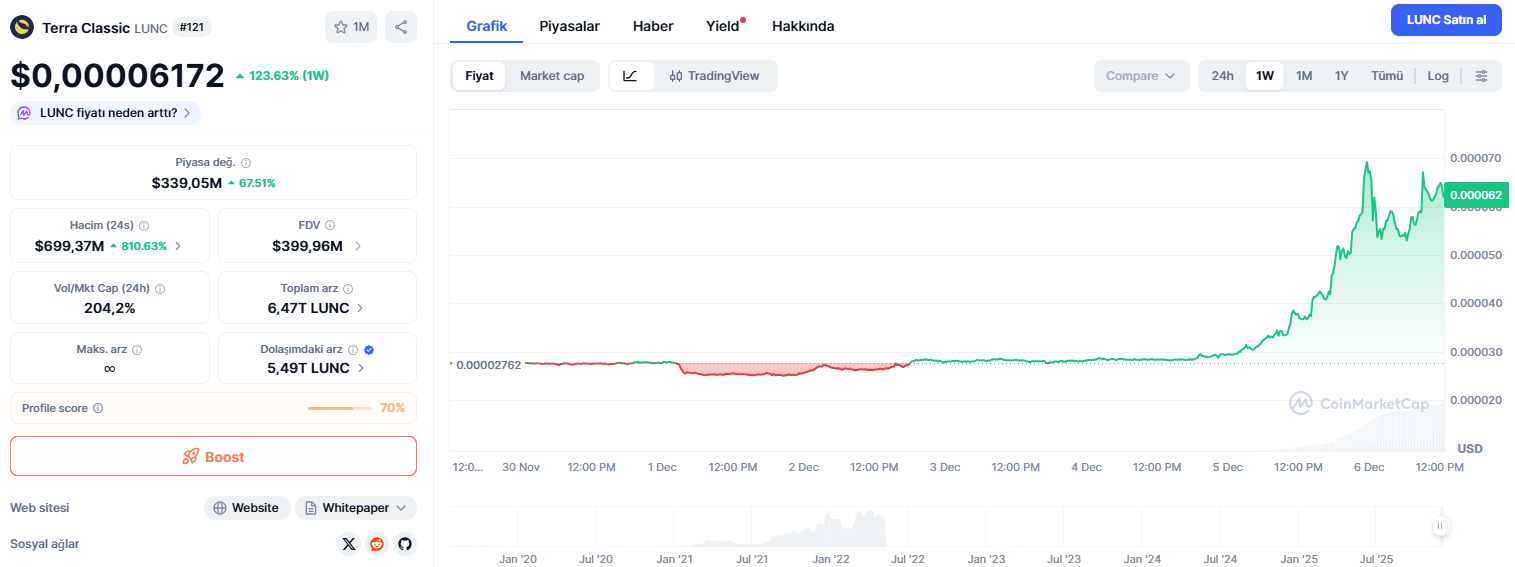Switch to TradingView chart mode

point(714,76)
